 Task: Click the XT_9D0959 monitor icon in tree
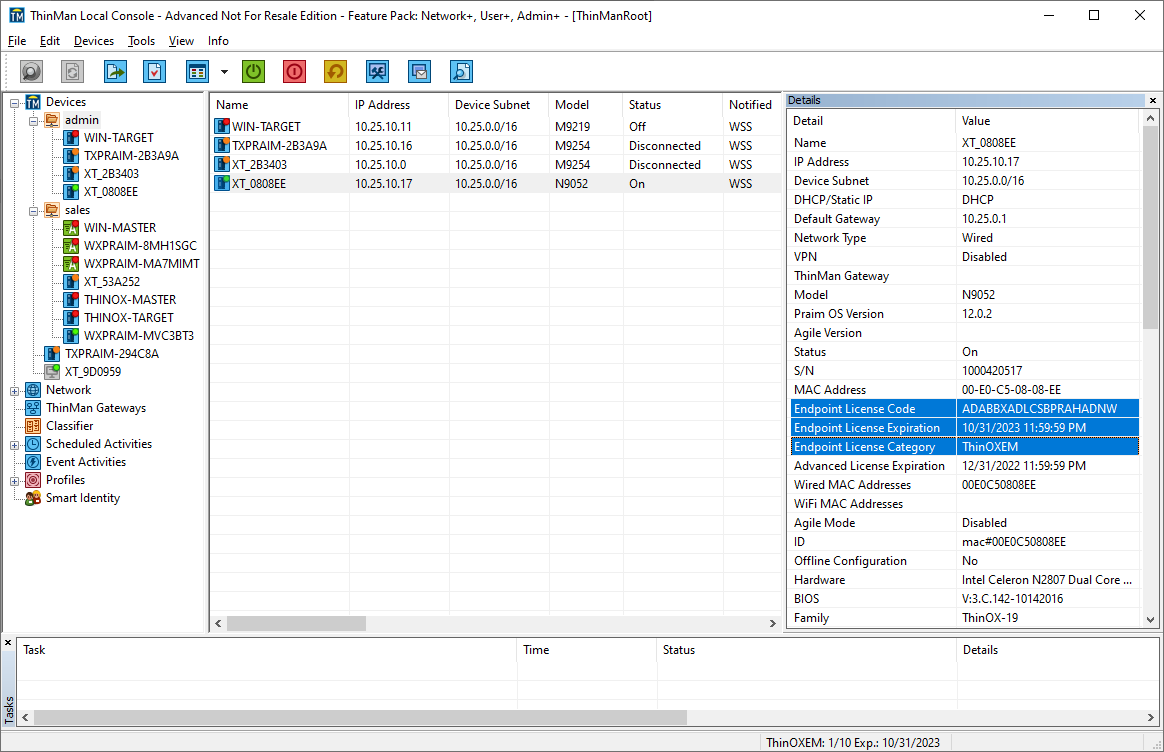point(52,372)
